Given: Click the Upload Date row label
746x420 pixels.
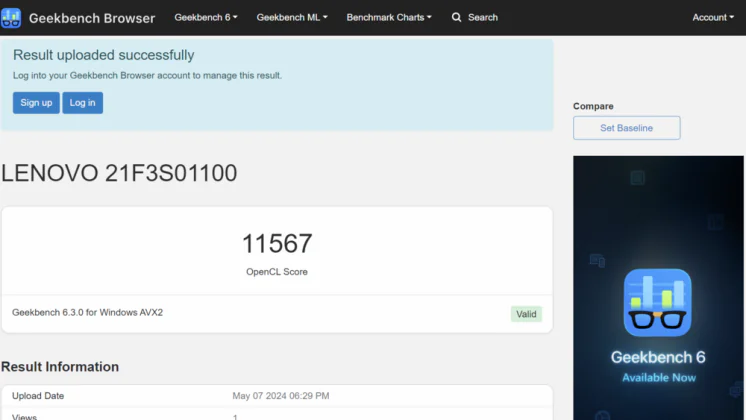Looking at the screenshot, I should [38, 396].
